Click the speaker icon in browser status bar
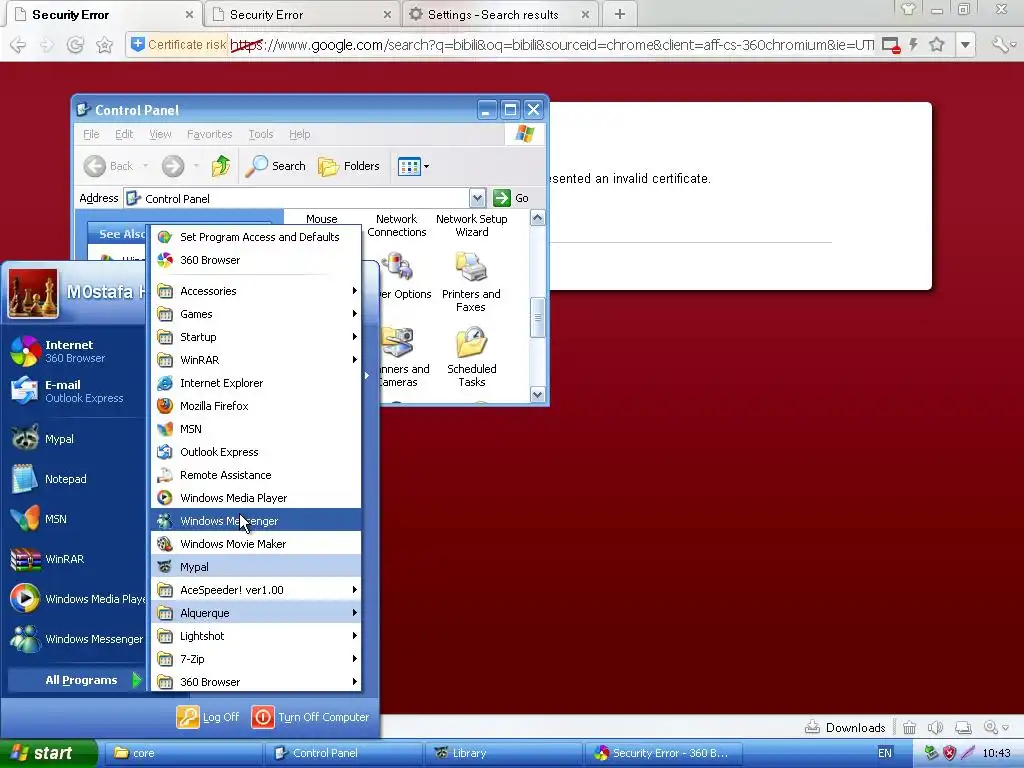This screenshot has width=1024, height=768. [936, 728]
